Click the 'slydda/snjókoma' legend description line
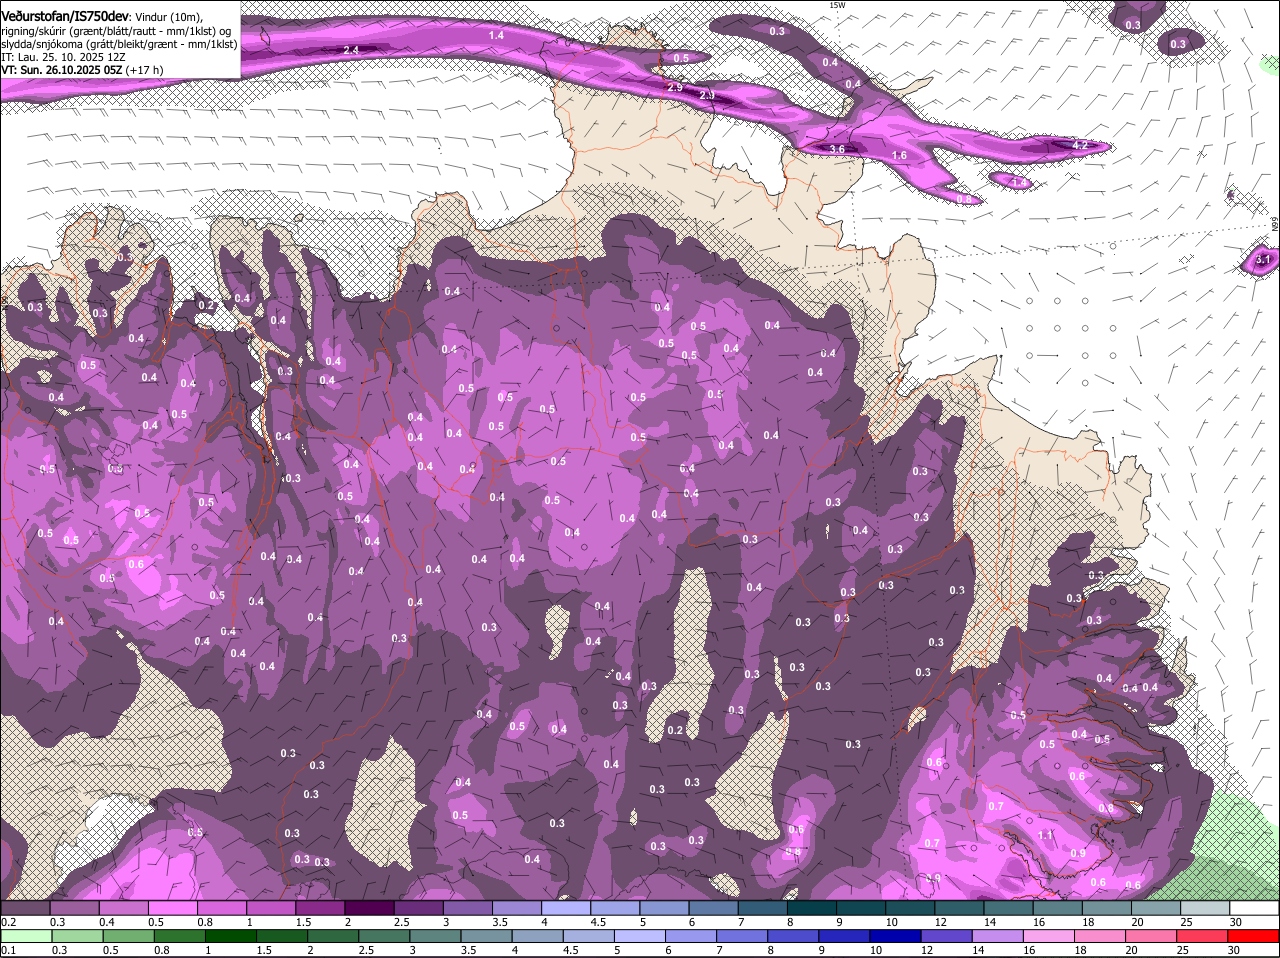Screen dimensions: 1280x958 tap(119, 44)
